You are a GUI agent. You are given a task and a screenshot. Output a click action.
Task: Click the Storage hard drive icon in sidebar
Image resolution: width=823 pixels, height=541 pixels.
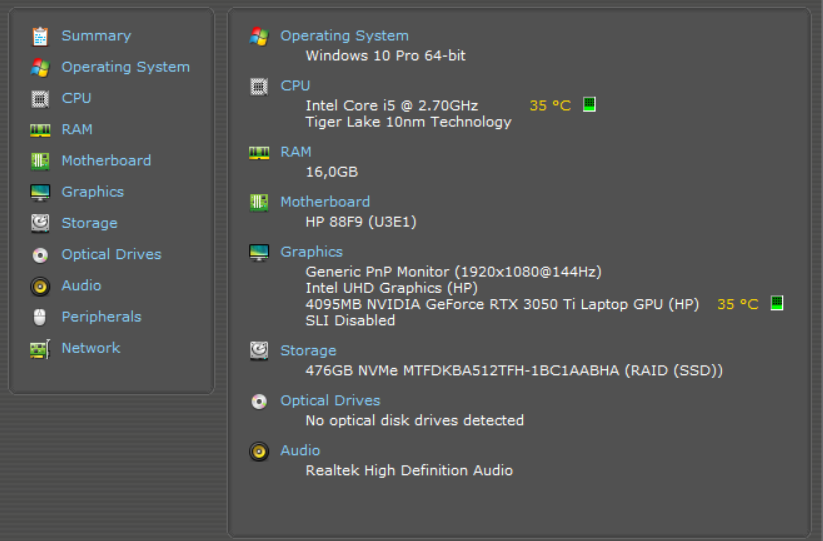40,224
